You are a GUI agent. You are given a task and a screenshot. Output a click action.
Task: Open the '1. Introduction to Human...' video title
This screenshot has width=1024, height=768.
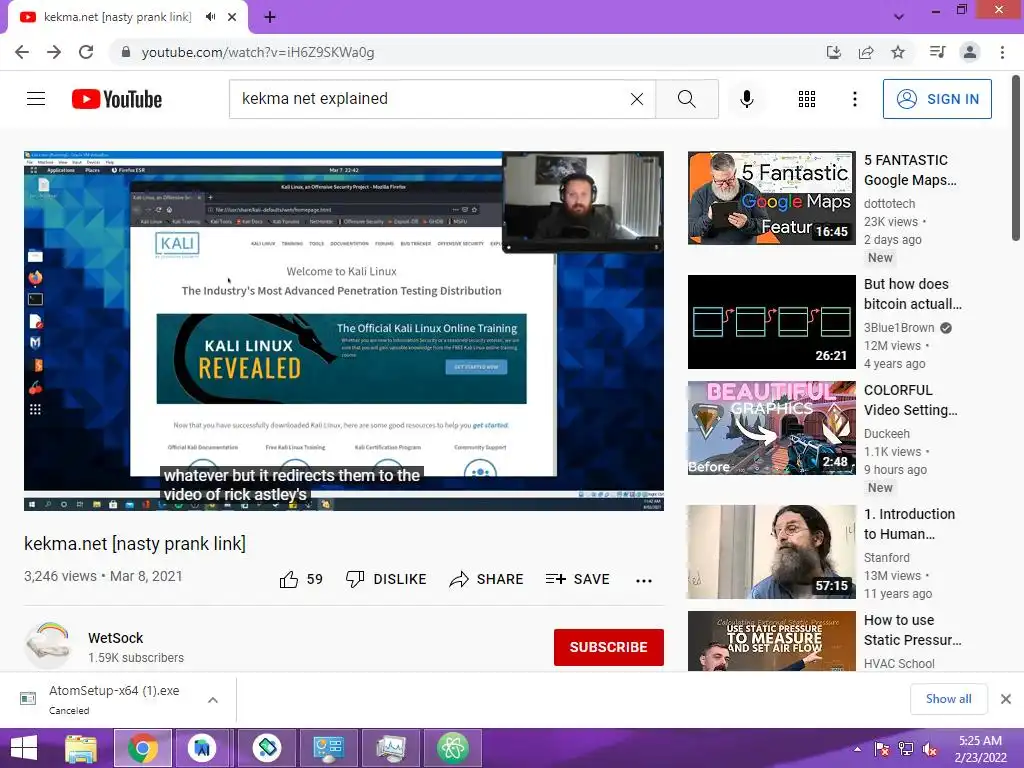tap(909, 524)
